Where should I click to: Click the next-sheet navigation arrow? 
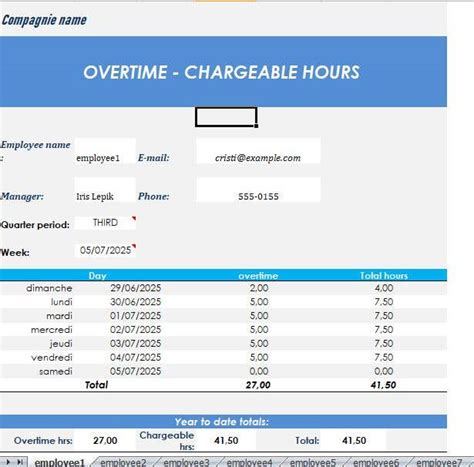click(x=8, y=462)
